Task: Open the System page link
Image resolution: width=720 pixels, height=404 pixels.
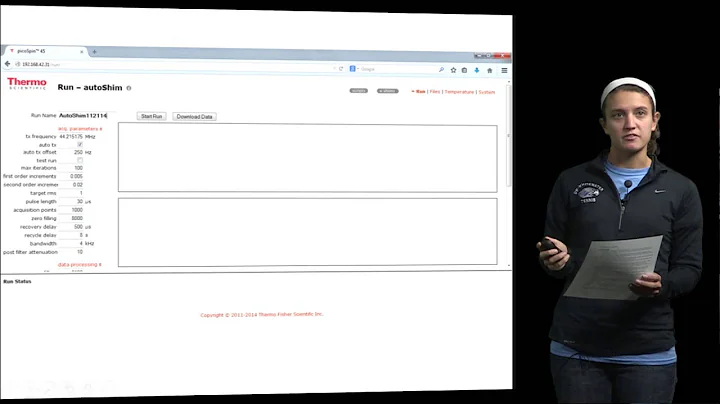Action: click(x=487, y=92)
